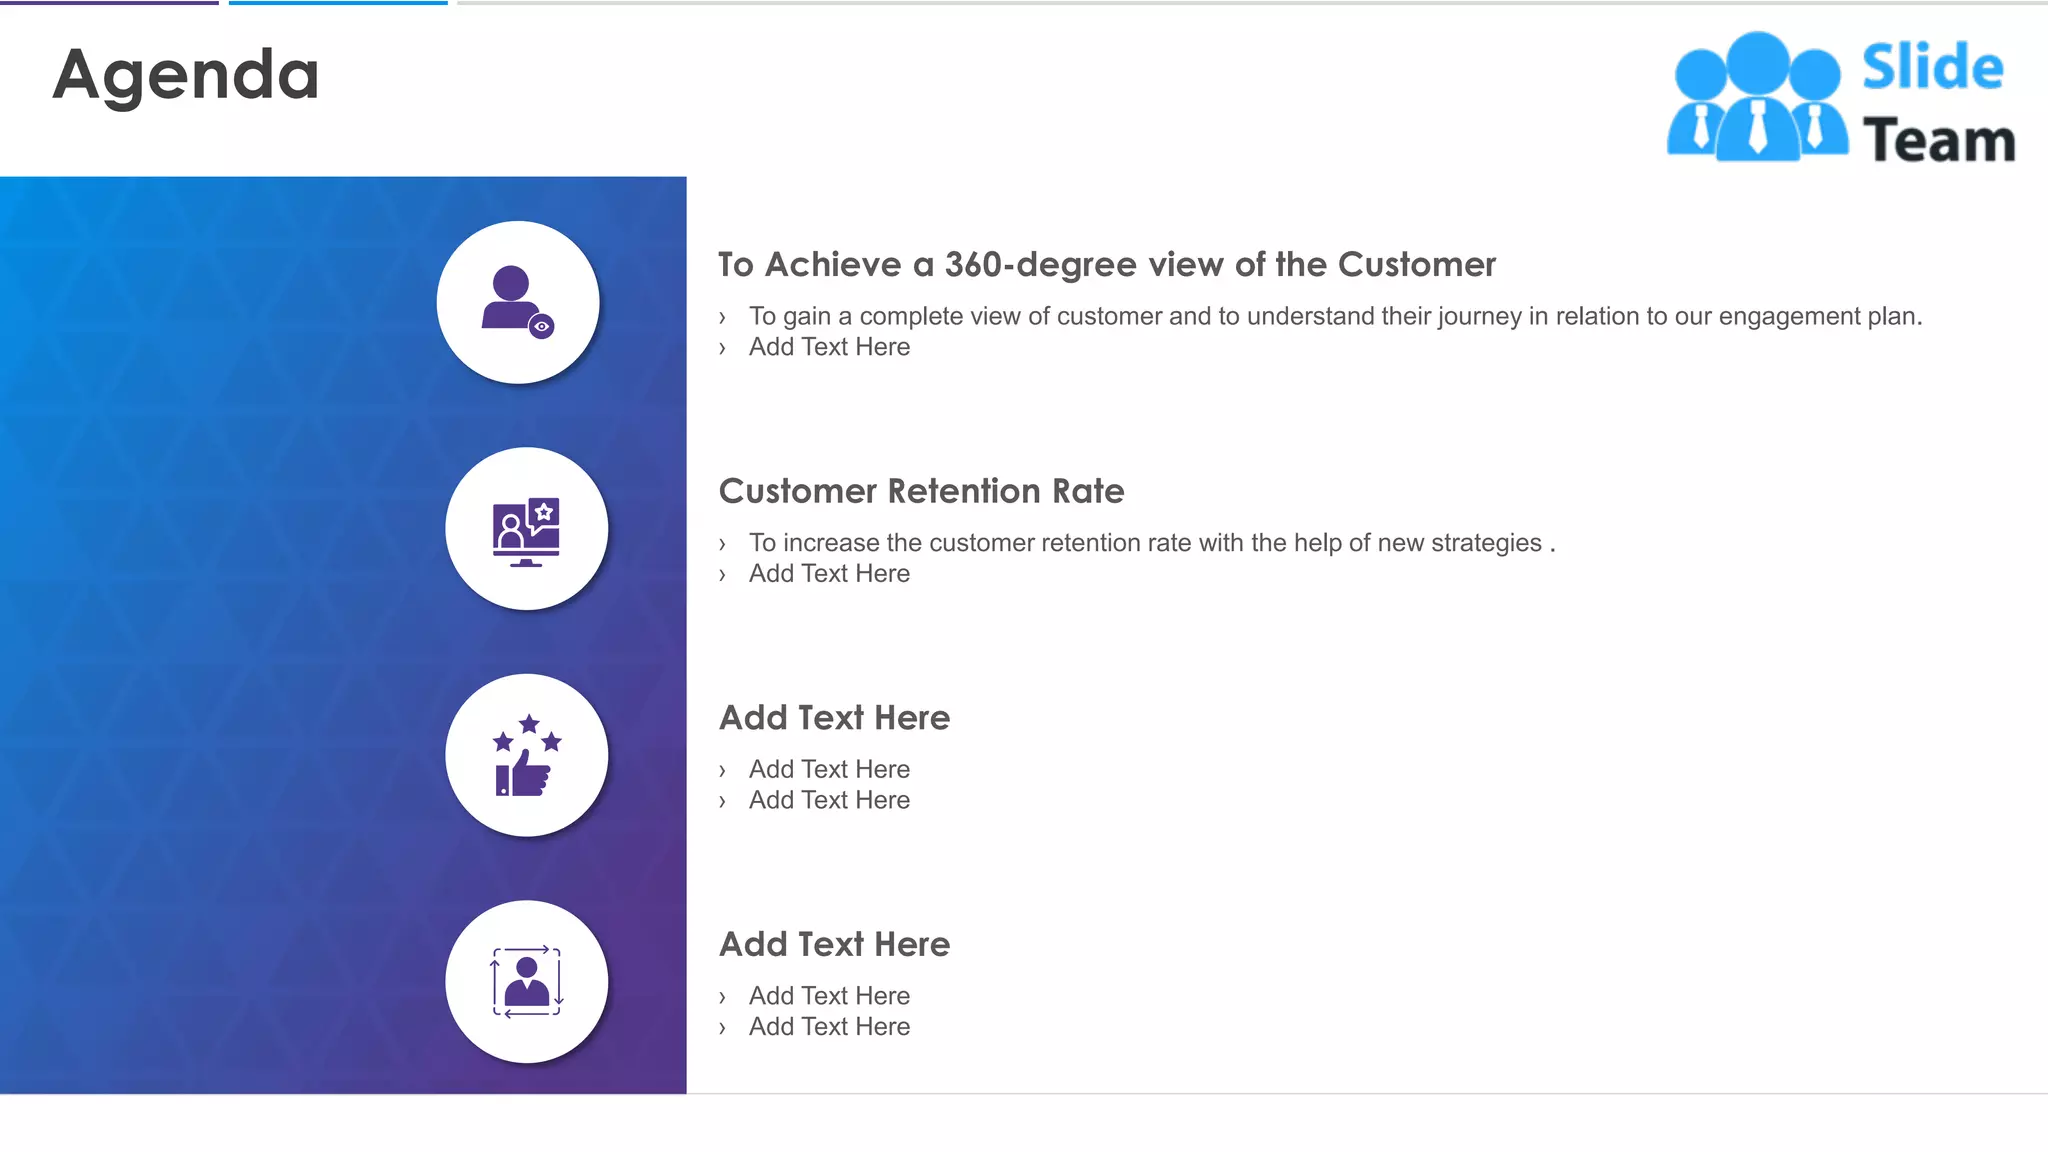Click the thumbs-up with stars icon
Viewport: 2048px width, 1152px height.
(x=526, y=756)
